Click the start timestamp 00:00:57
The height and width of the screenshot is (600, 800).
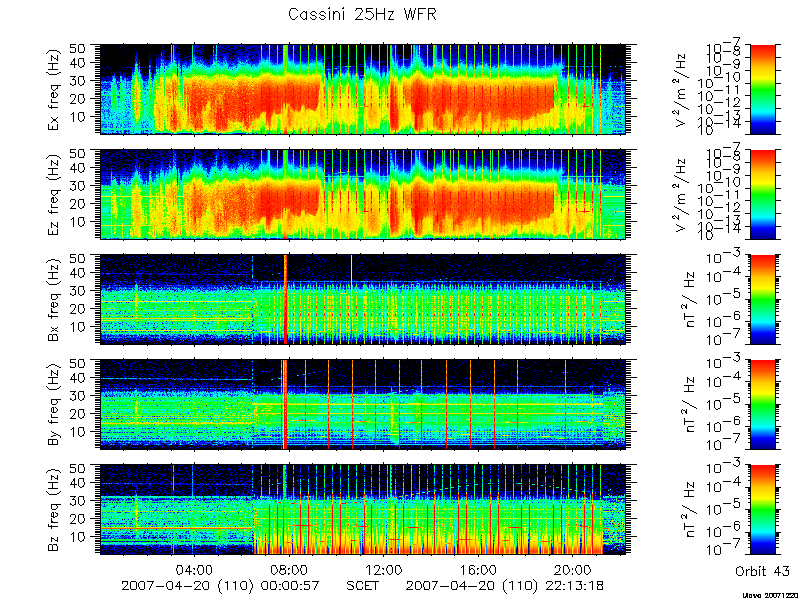(289, 585)
